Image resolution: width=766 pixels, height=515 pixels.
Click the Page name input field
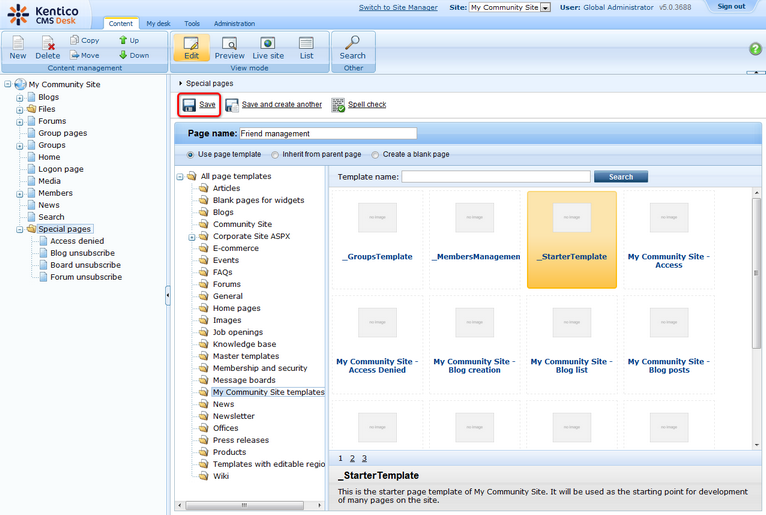point(328,133)
